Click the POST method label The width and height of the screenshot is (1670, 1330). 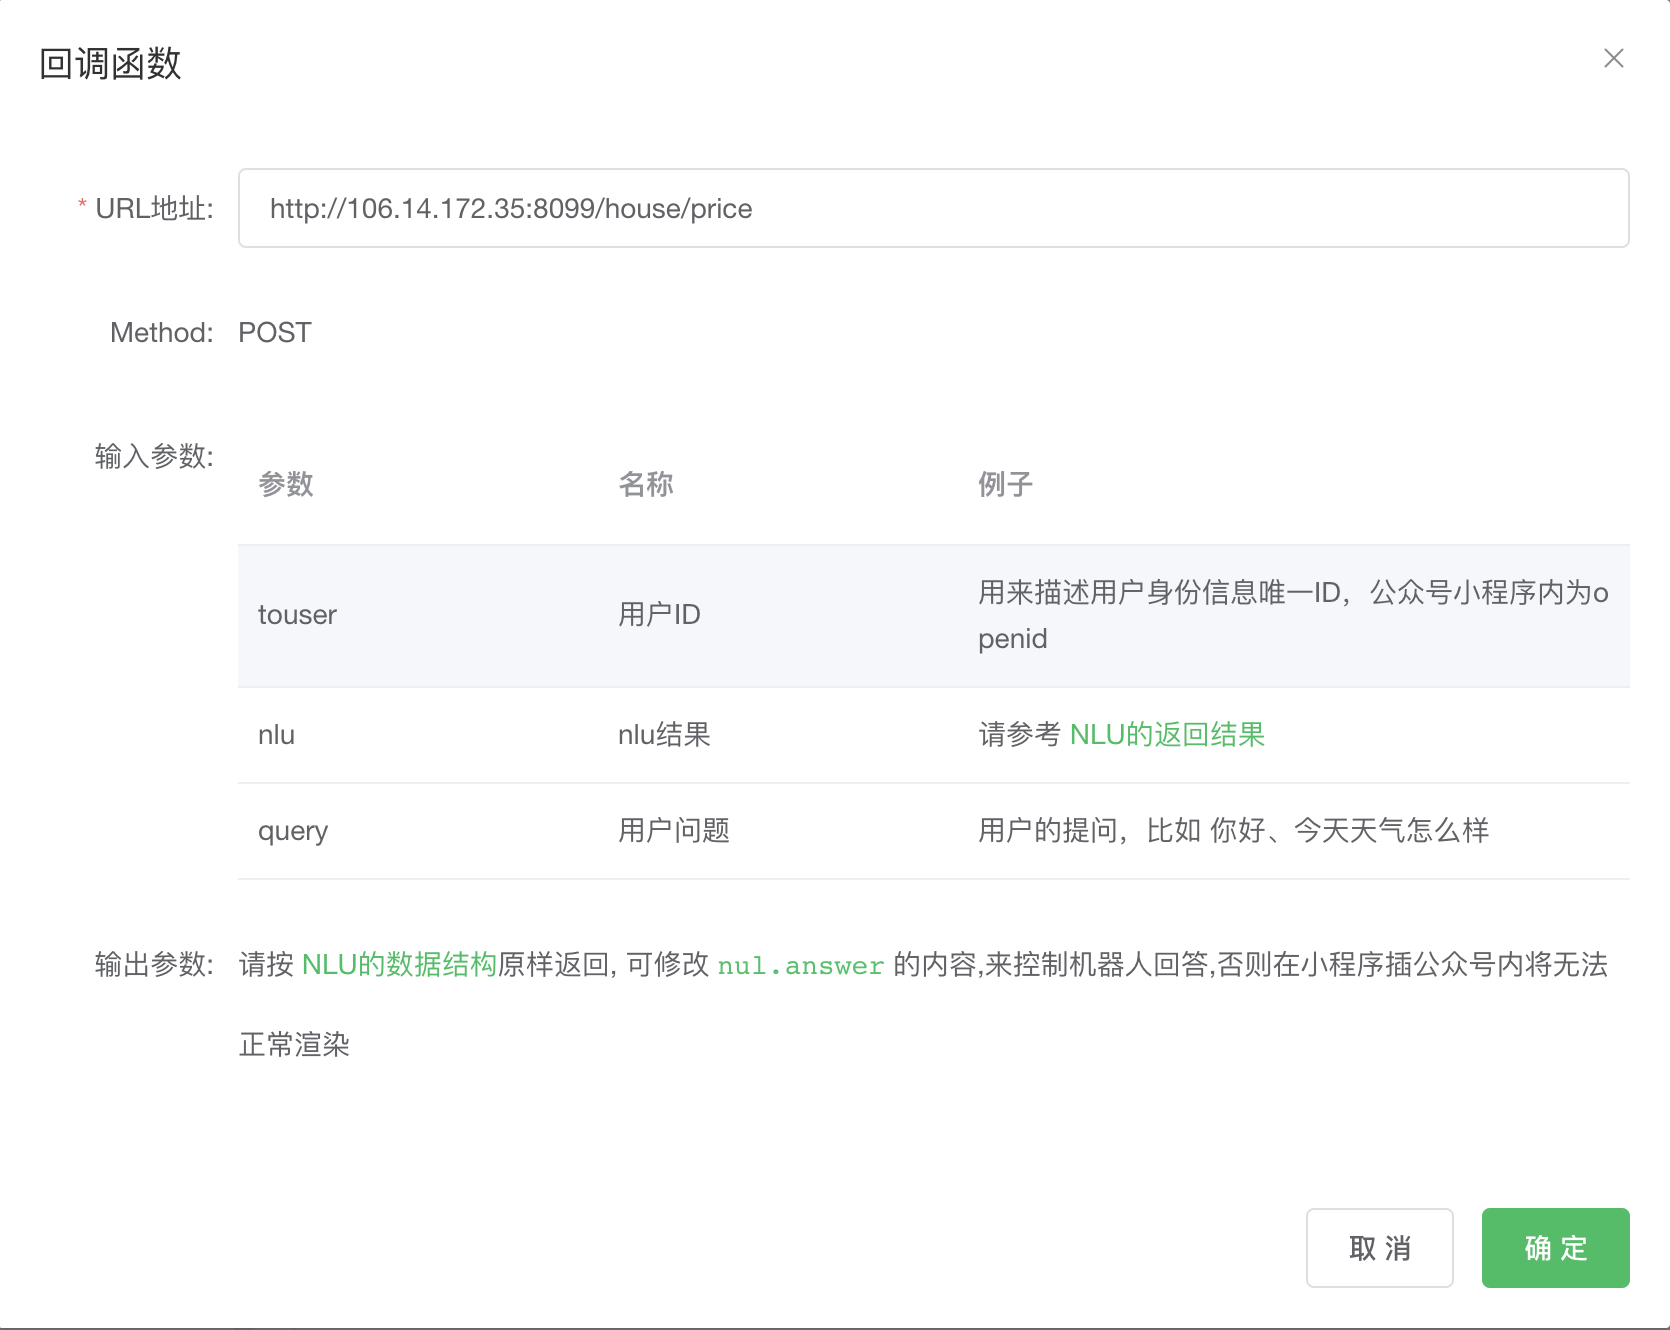272,332
